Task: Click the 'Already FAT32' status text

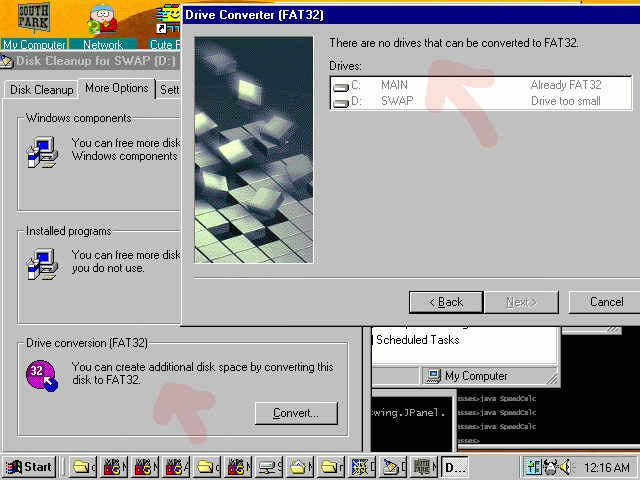Action: click(x=566, y=85)
